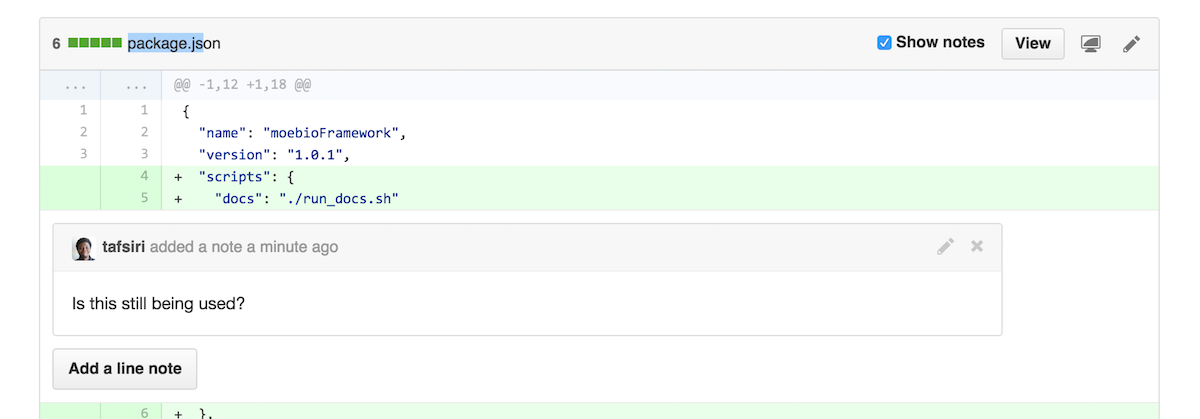
Task: Uncheck the Show notes checkbox
Action: point(884,43)
